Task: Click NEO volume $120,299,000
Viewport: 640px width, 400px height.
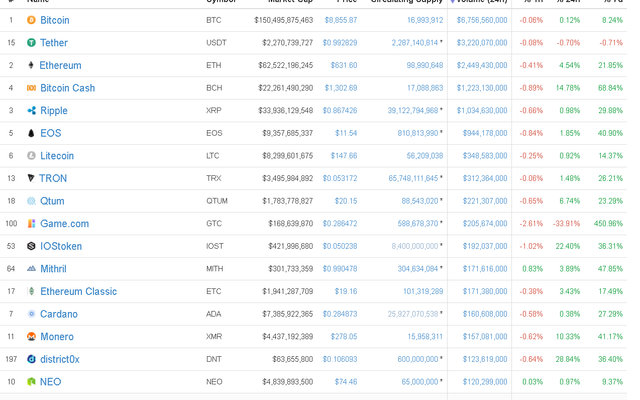Action: click(485, 382)
